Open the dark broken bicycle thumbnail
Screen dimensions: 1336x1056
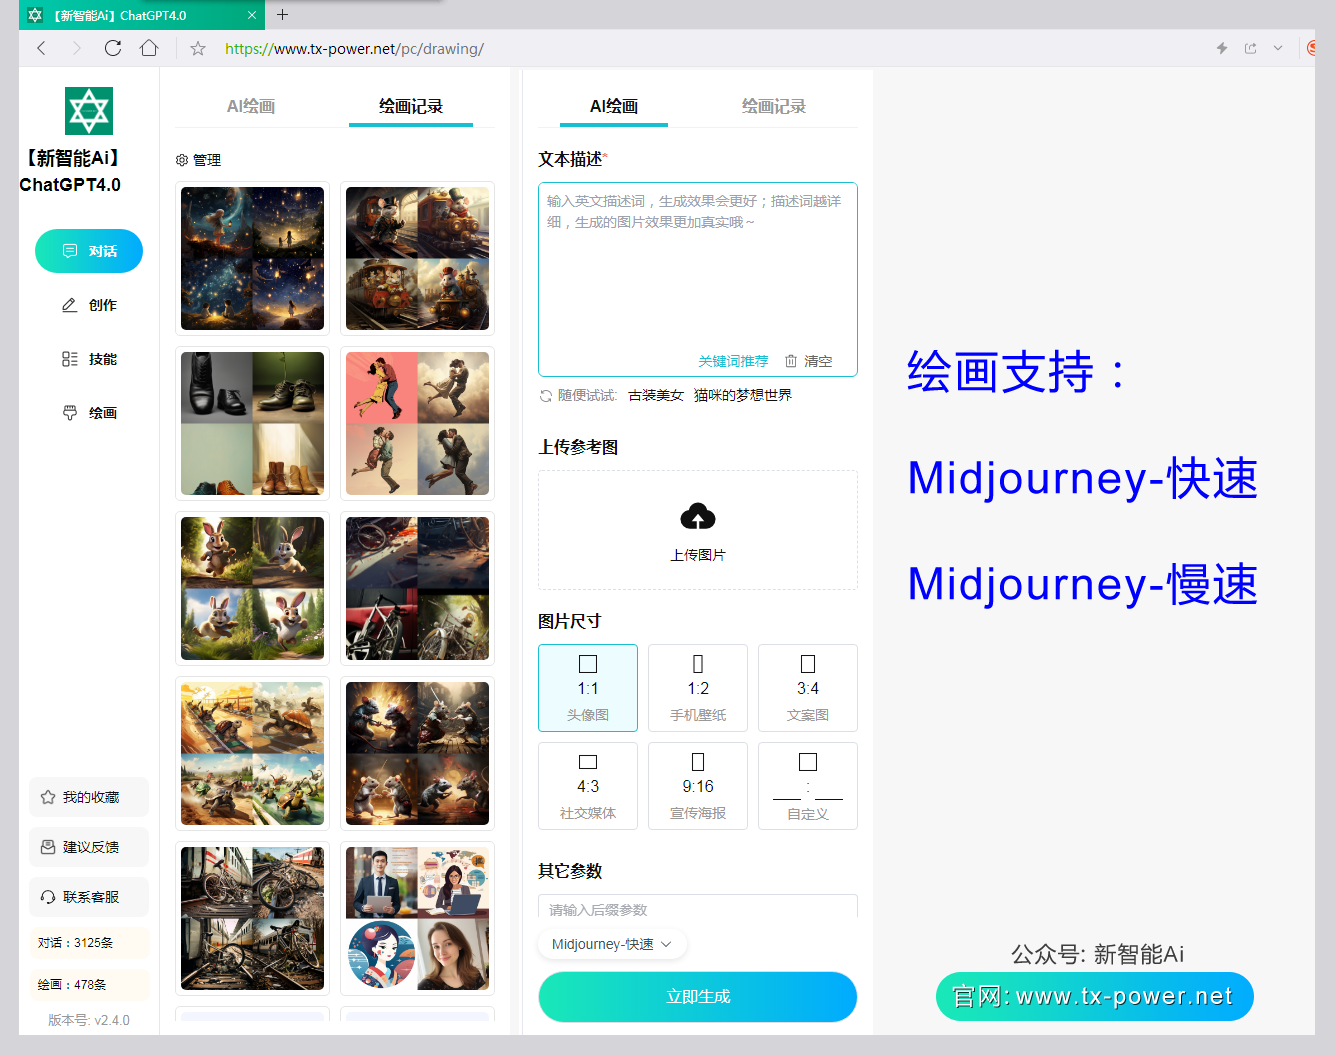click(418, 588)
